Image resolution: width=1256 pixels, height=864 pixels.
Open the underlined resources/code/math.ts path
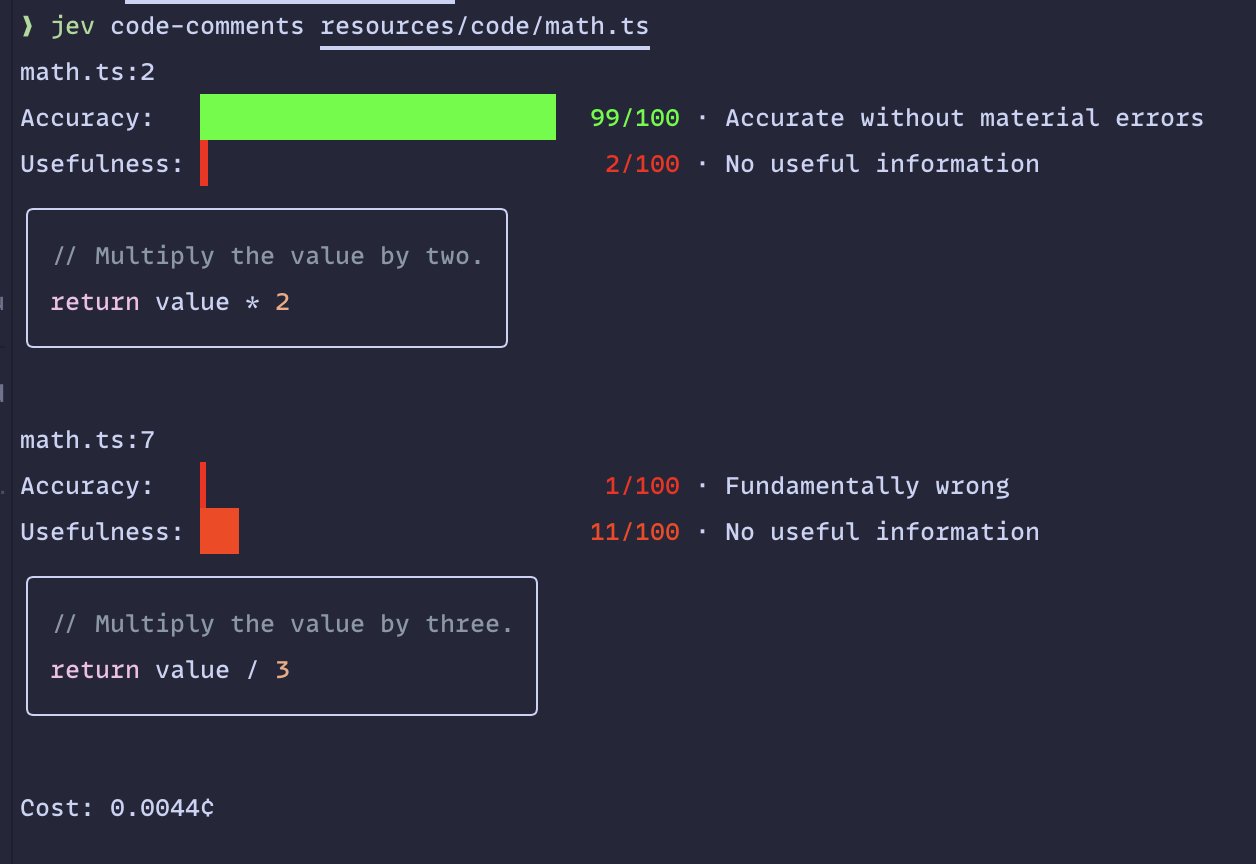tap(485, 27)
